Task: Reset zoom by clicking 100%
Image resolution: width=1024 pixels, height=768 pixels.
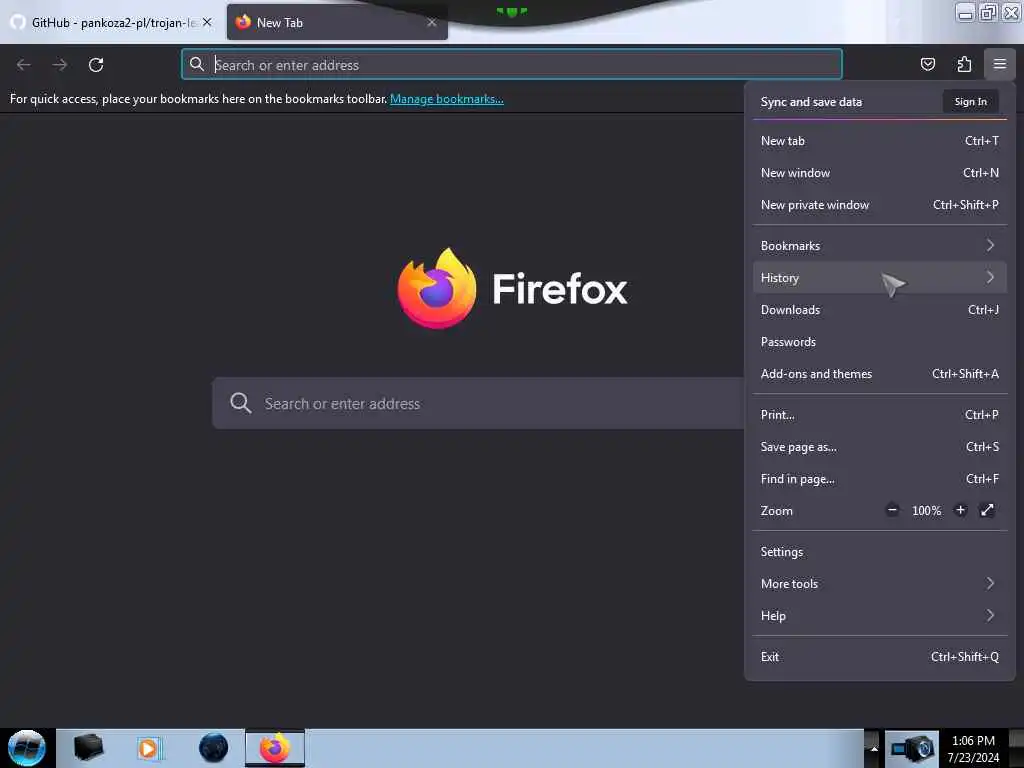Action: pos(926,511)
